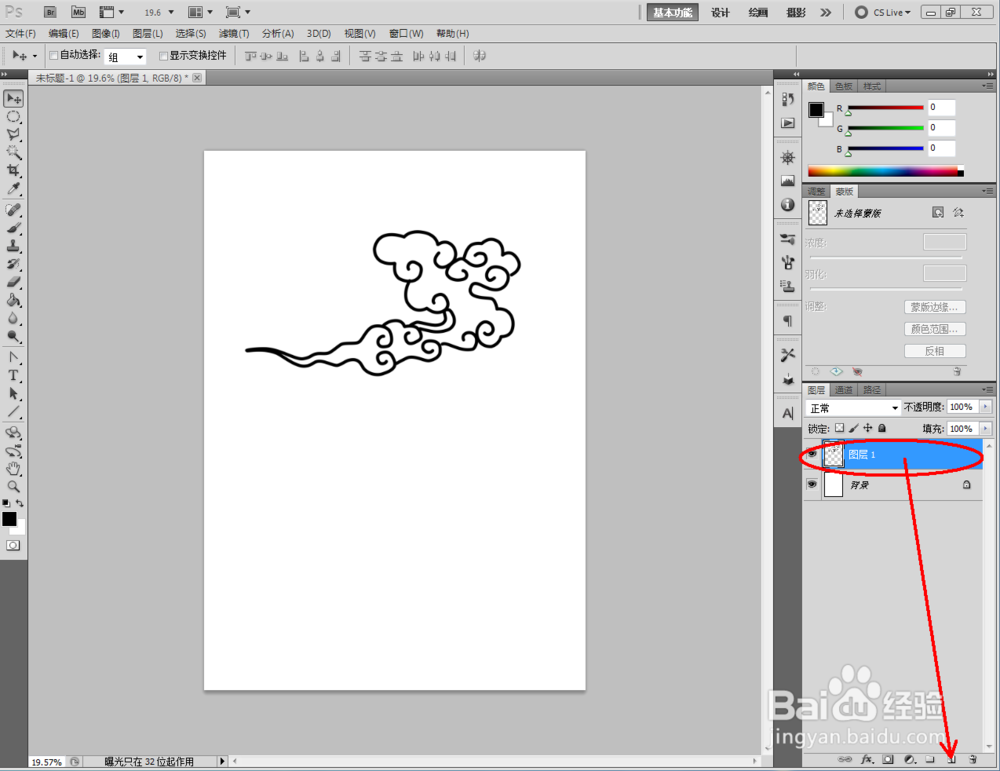Open the 滤镜(T) menu

(234, 34)
